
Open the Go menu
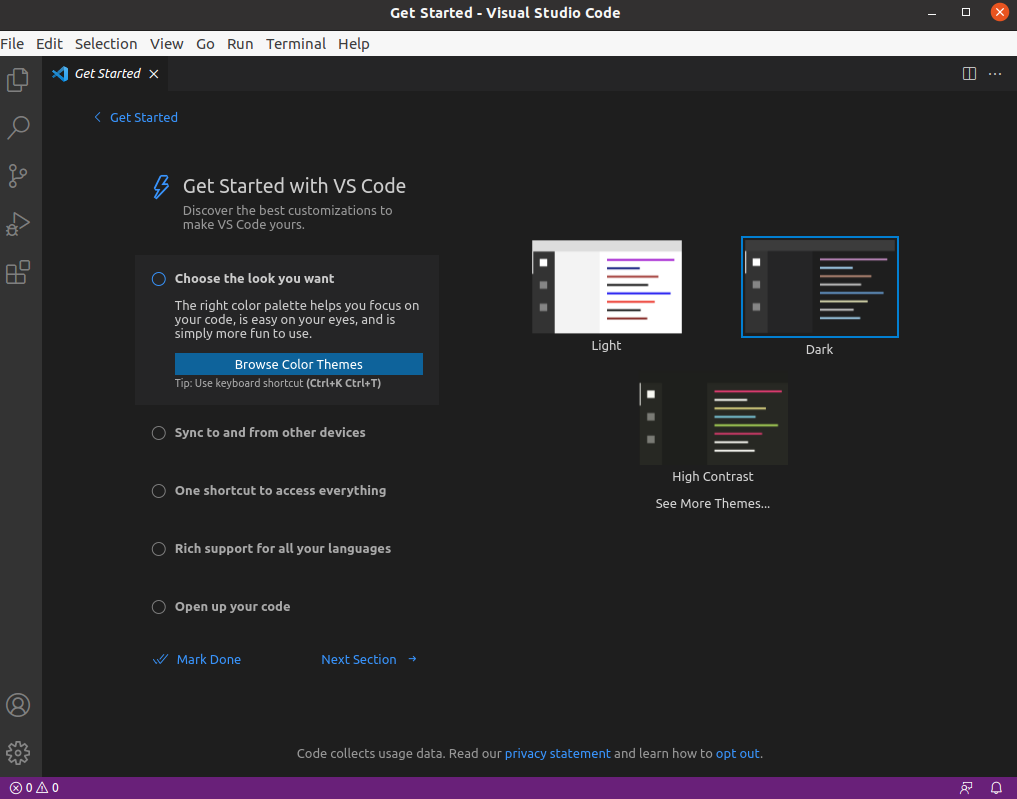click(205, 43)
